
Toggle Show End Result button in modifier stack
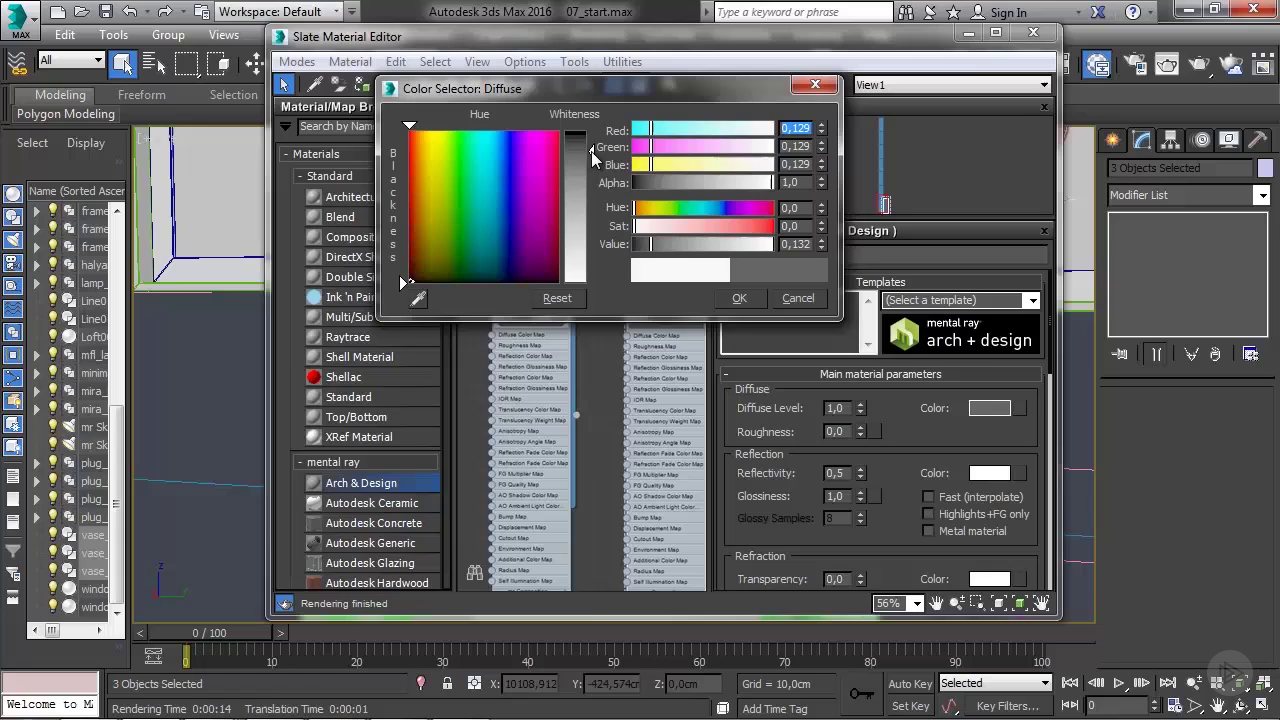coord(1156,354)
